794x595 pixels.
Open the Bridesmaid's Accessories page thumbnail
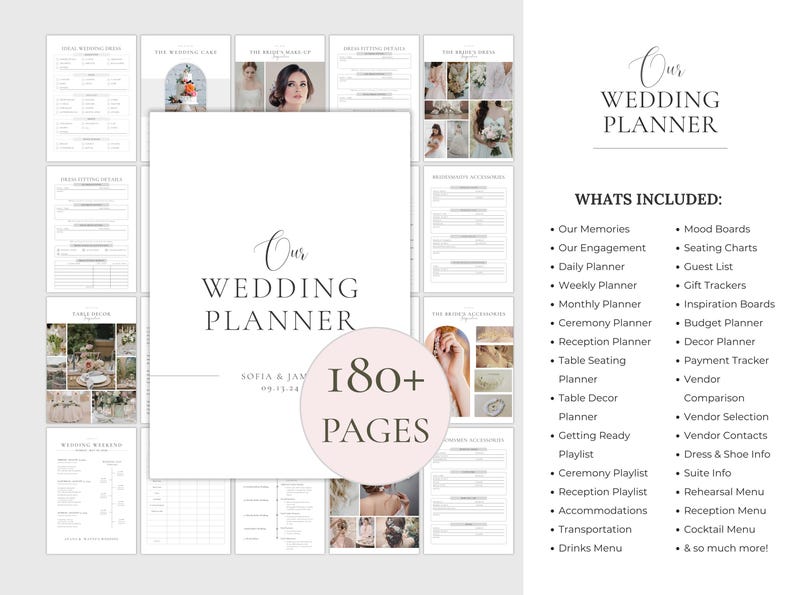468,229
